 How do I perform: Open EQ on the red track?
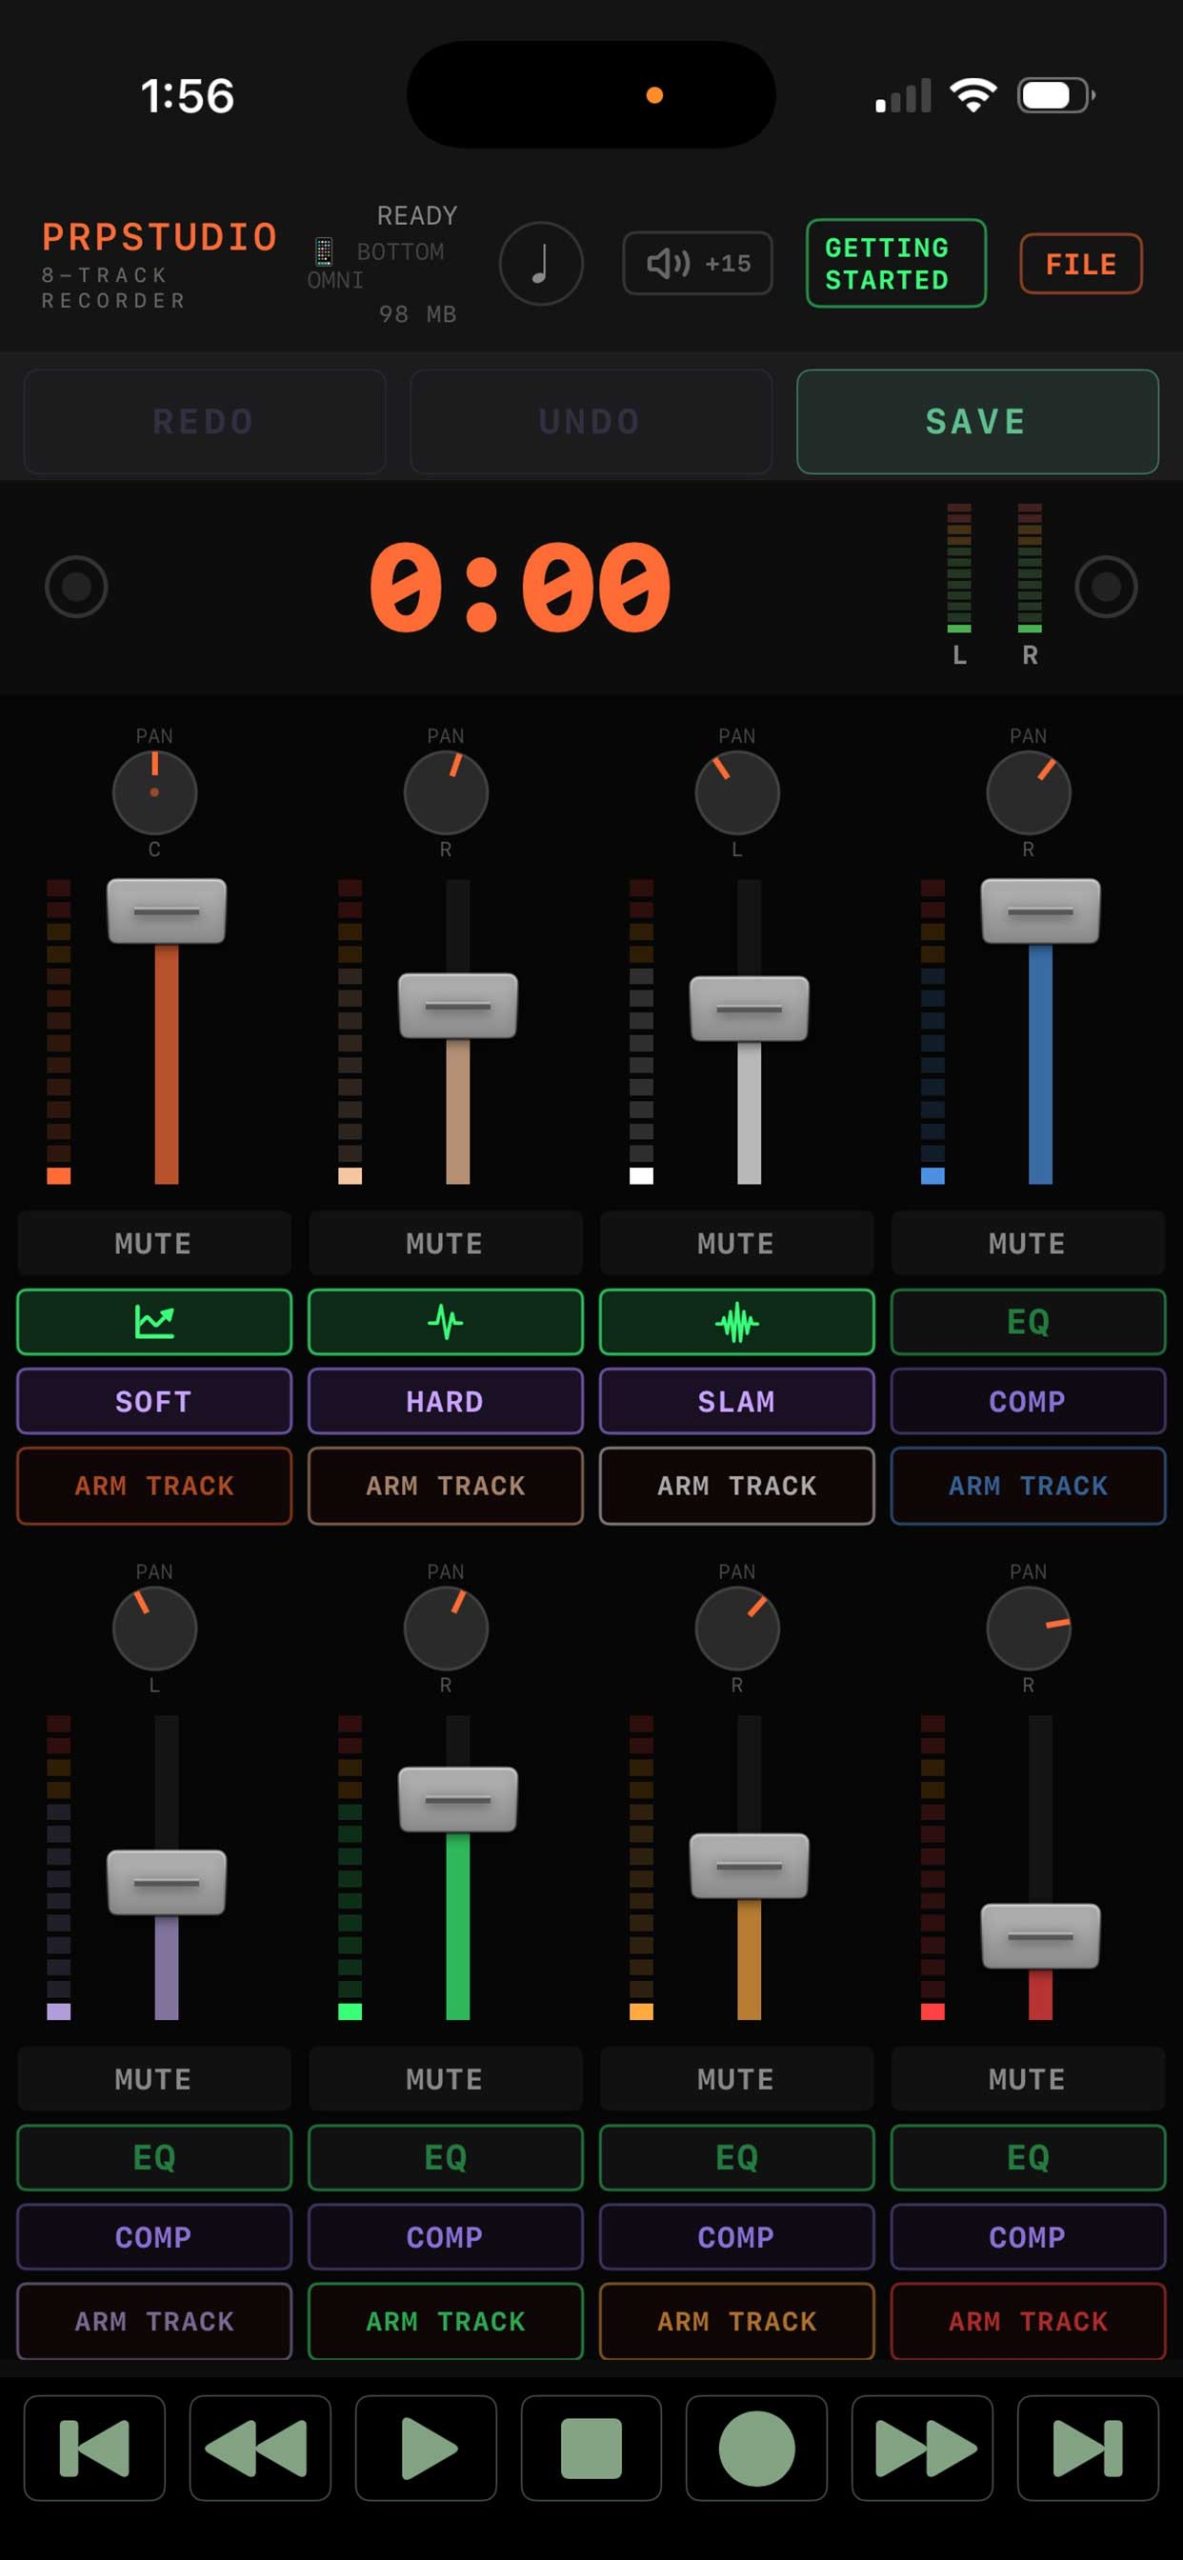click(1028, 2158)
